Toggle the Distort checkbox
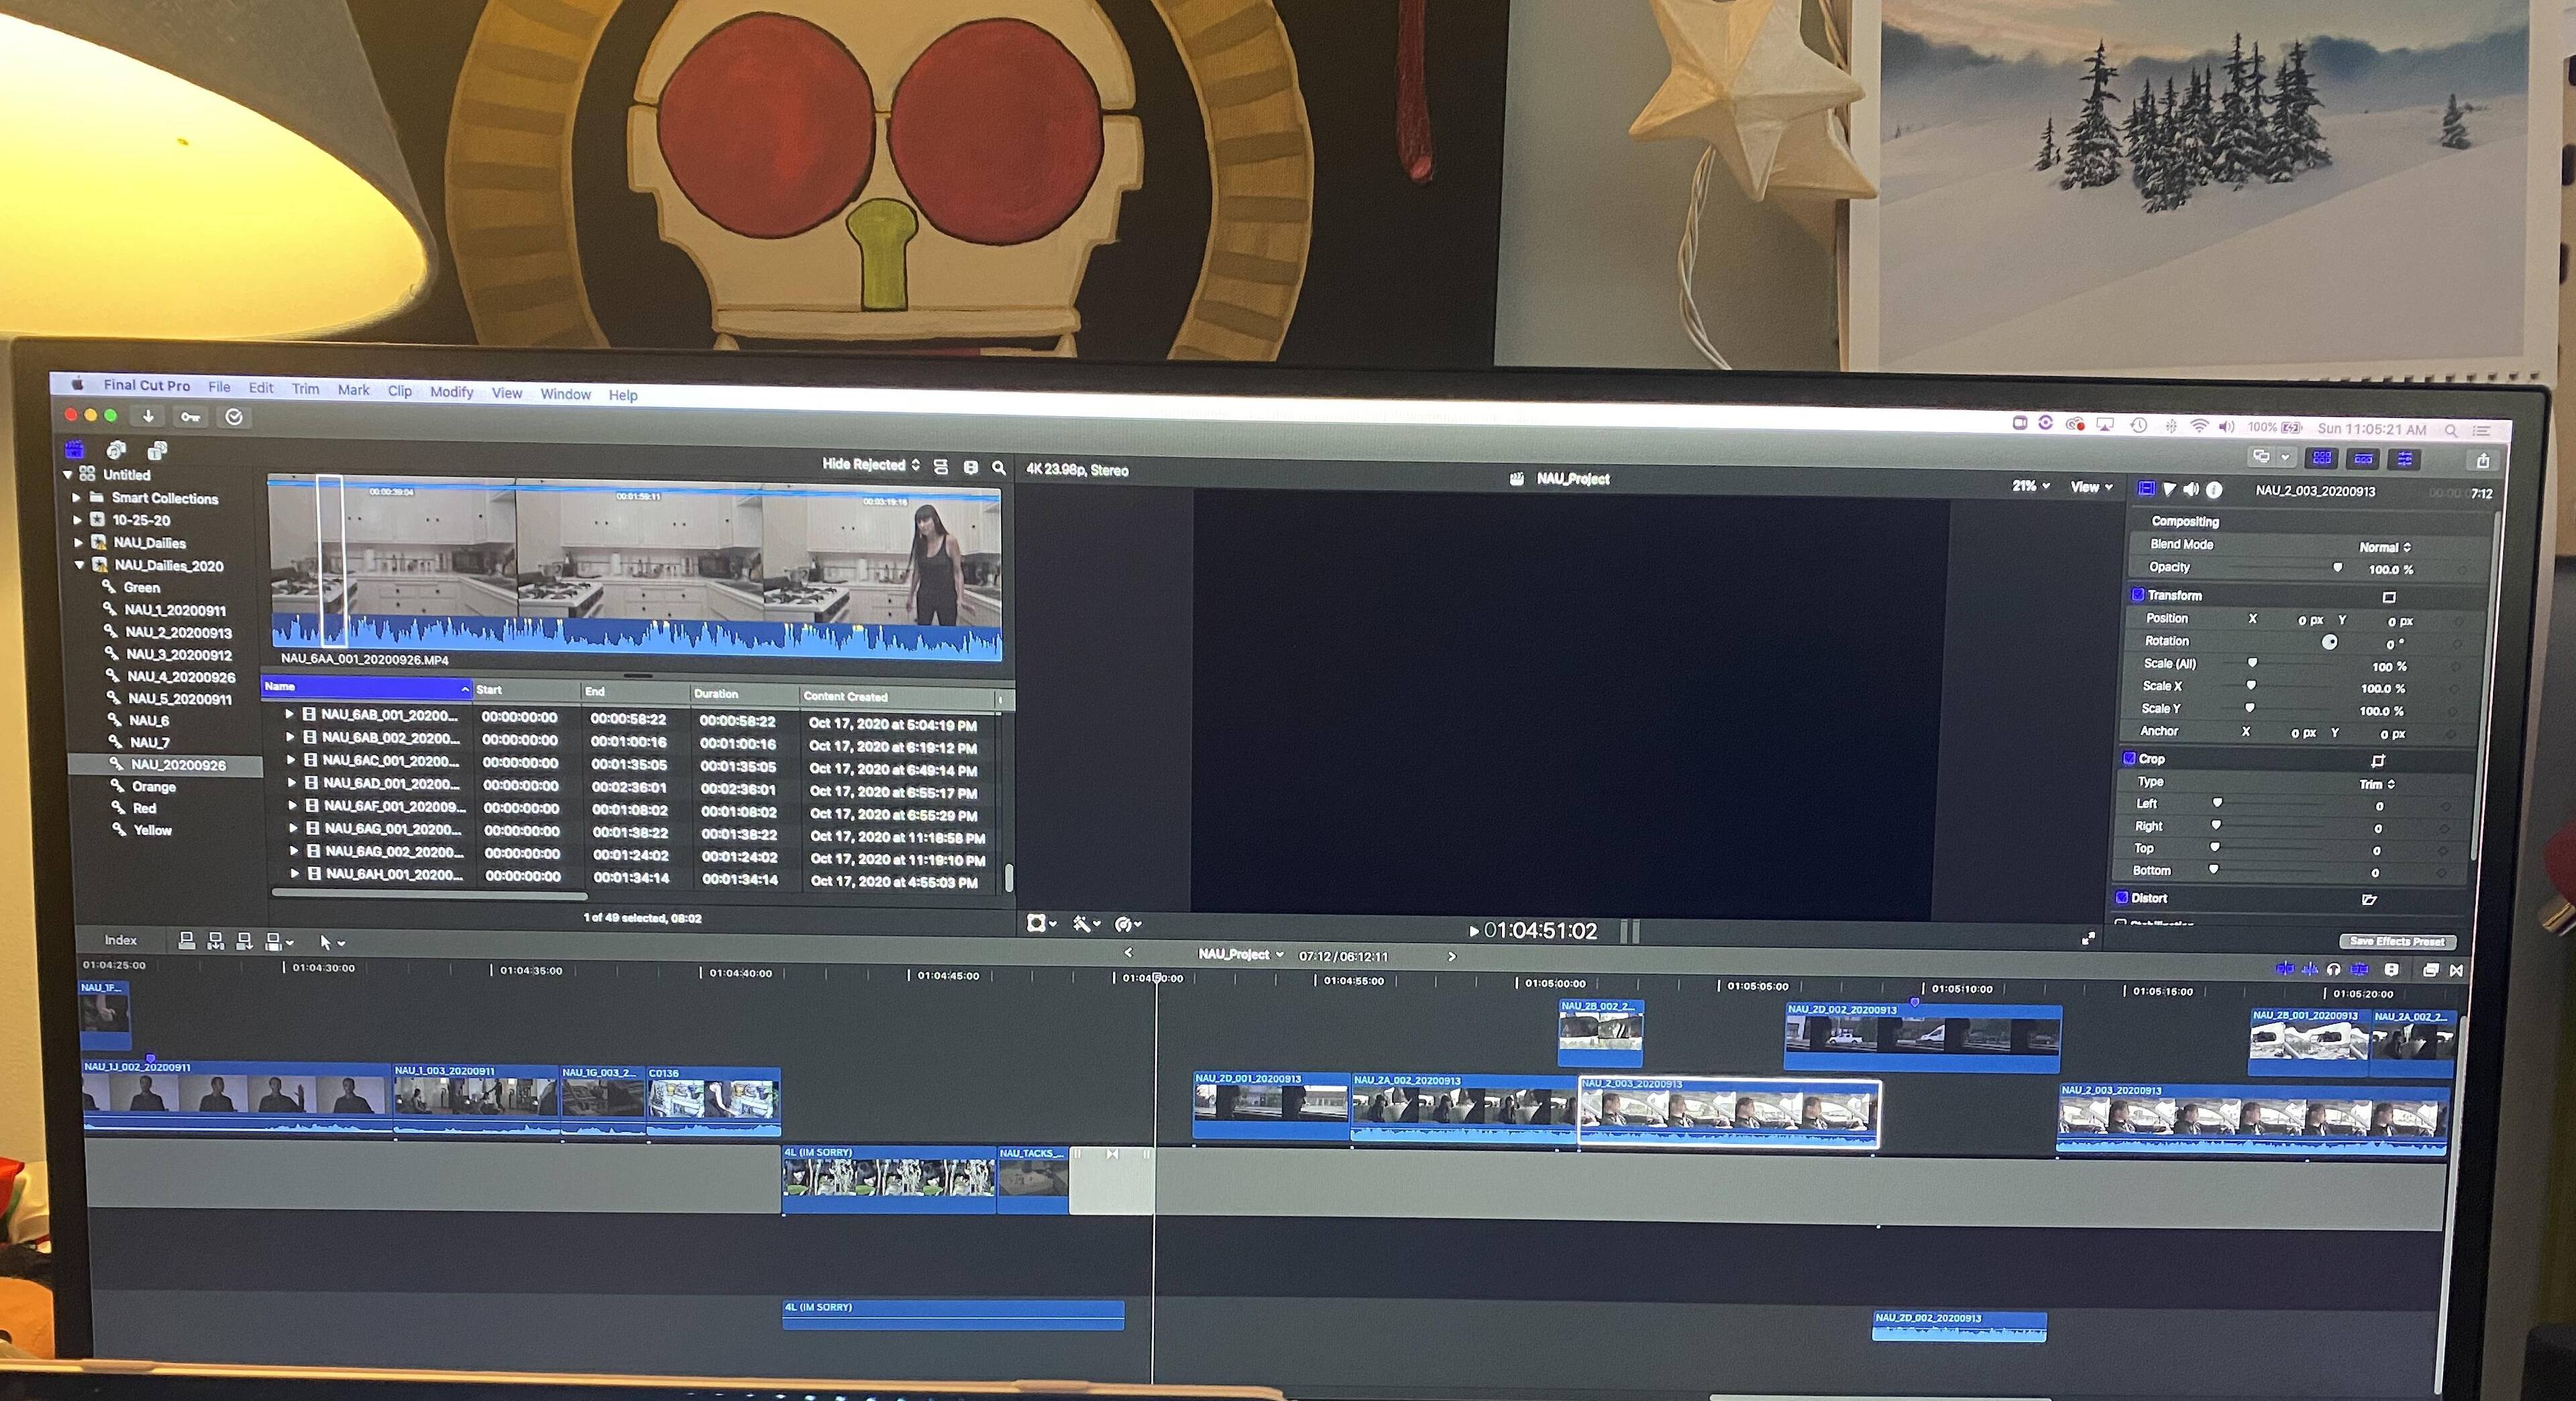 tap(2122, 897)
